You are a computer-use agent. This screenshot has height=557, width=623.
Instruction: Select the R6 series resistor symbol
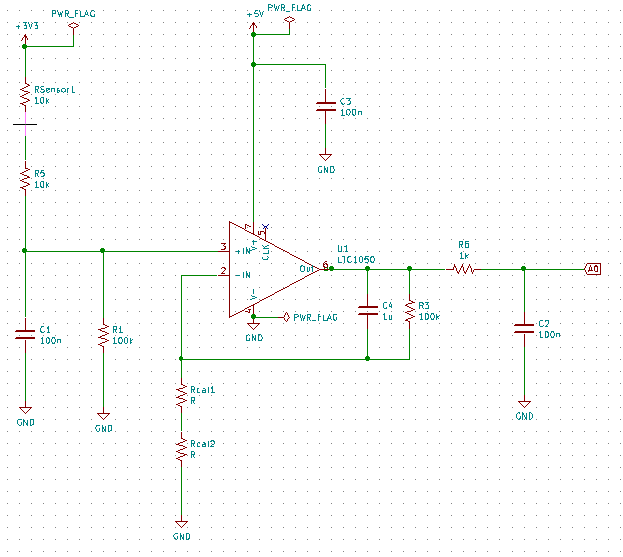click(x=463, y=269)
